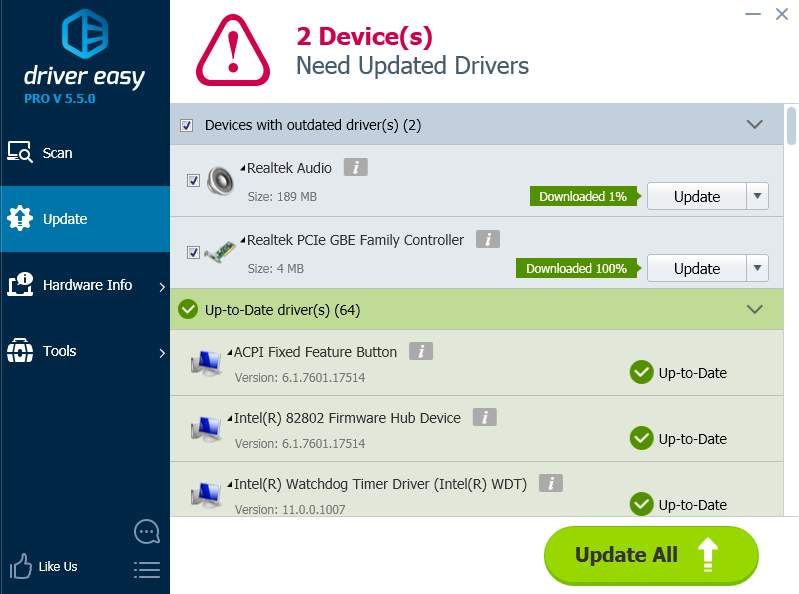Expand the Hardware Info submenu arrow

point(162,287)
